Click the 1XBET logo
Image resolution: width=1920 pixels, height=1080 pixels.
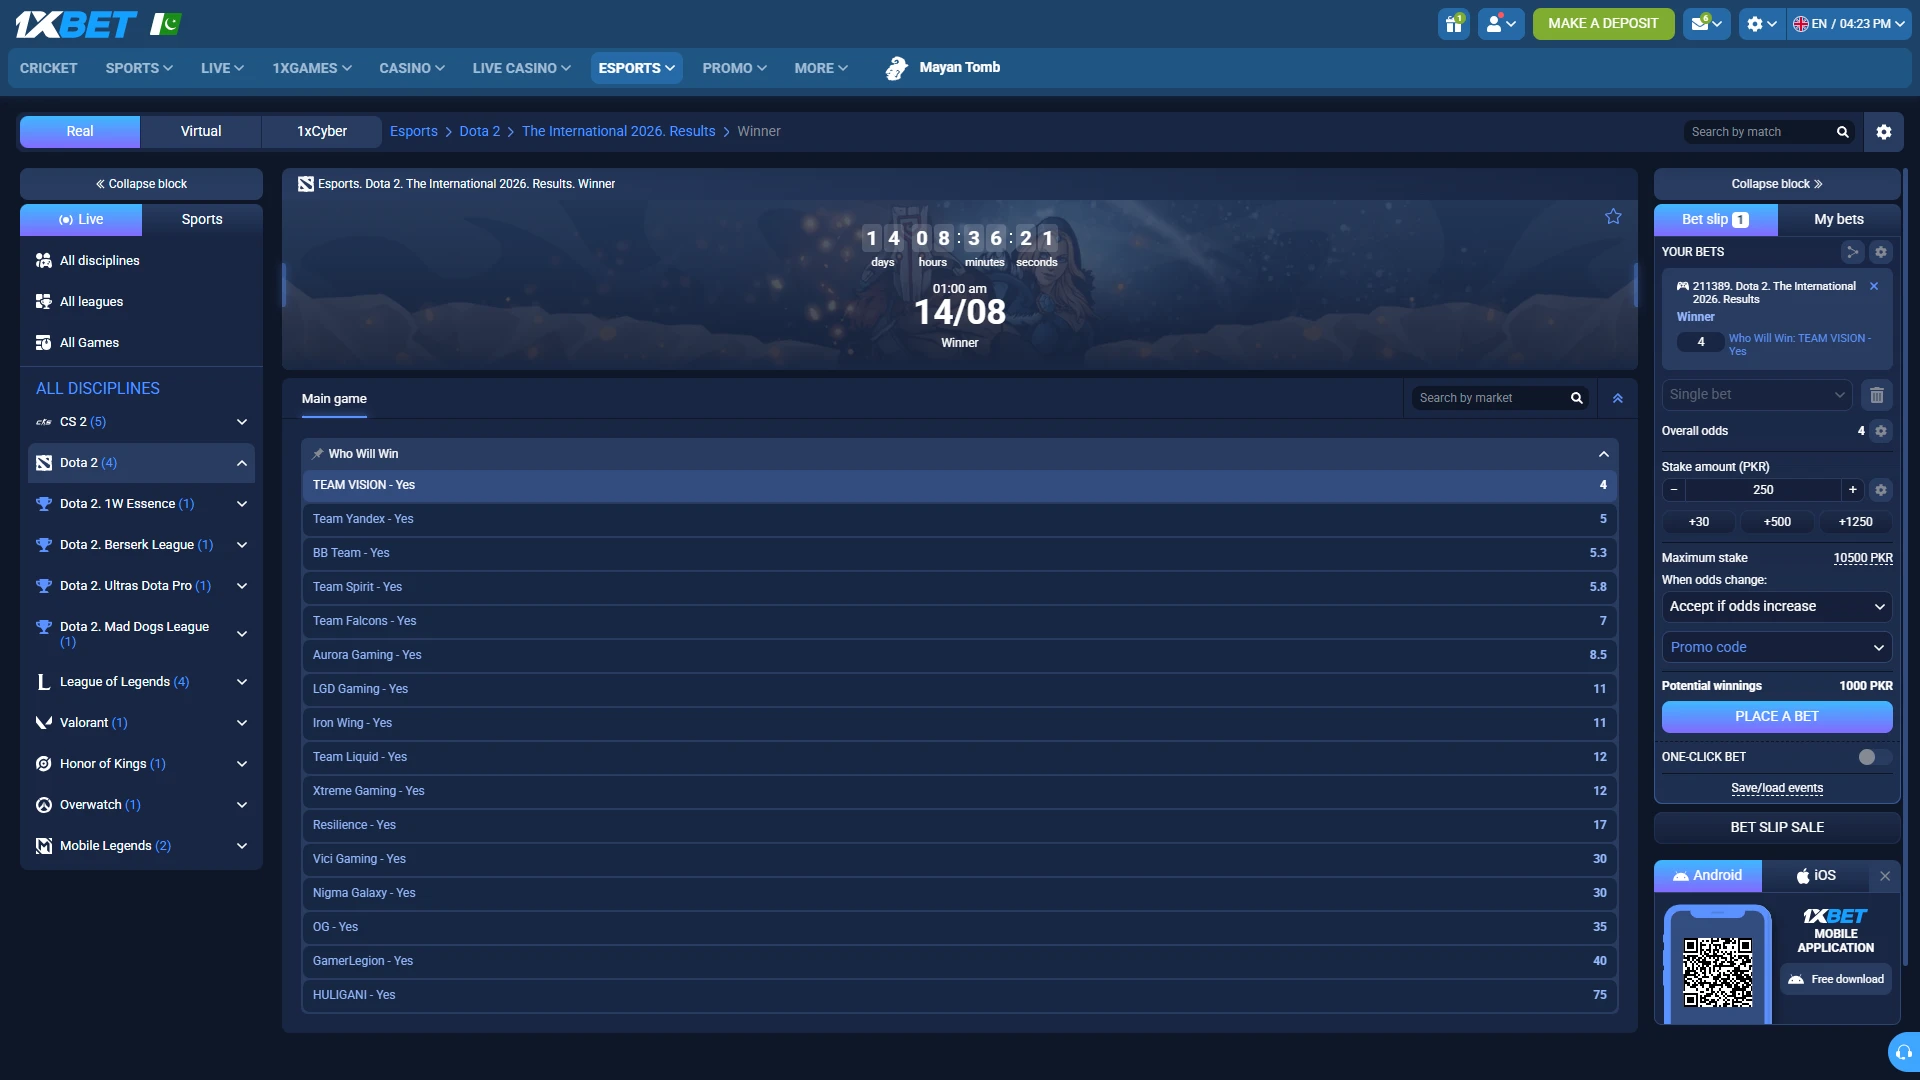coord(76,24)
